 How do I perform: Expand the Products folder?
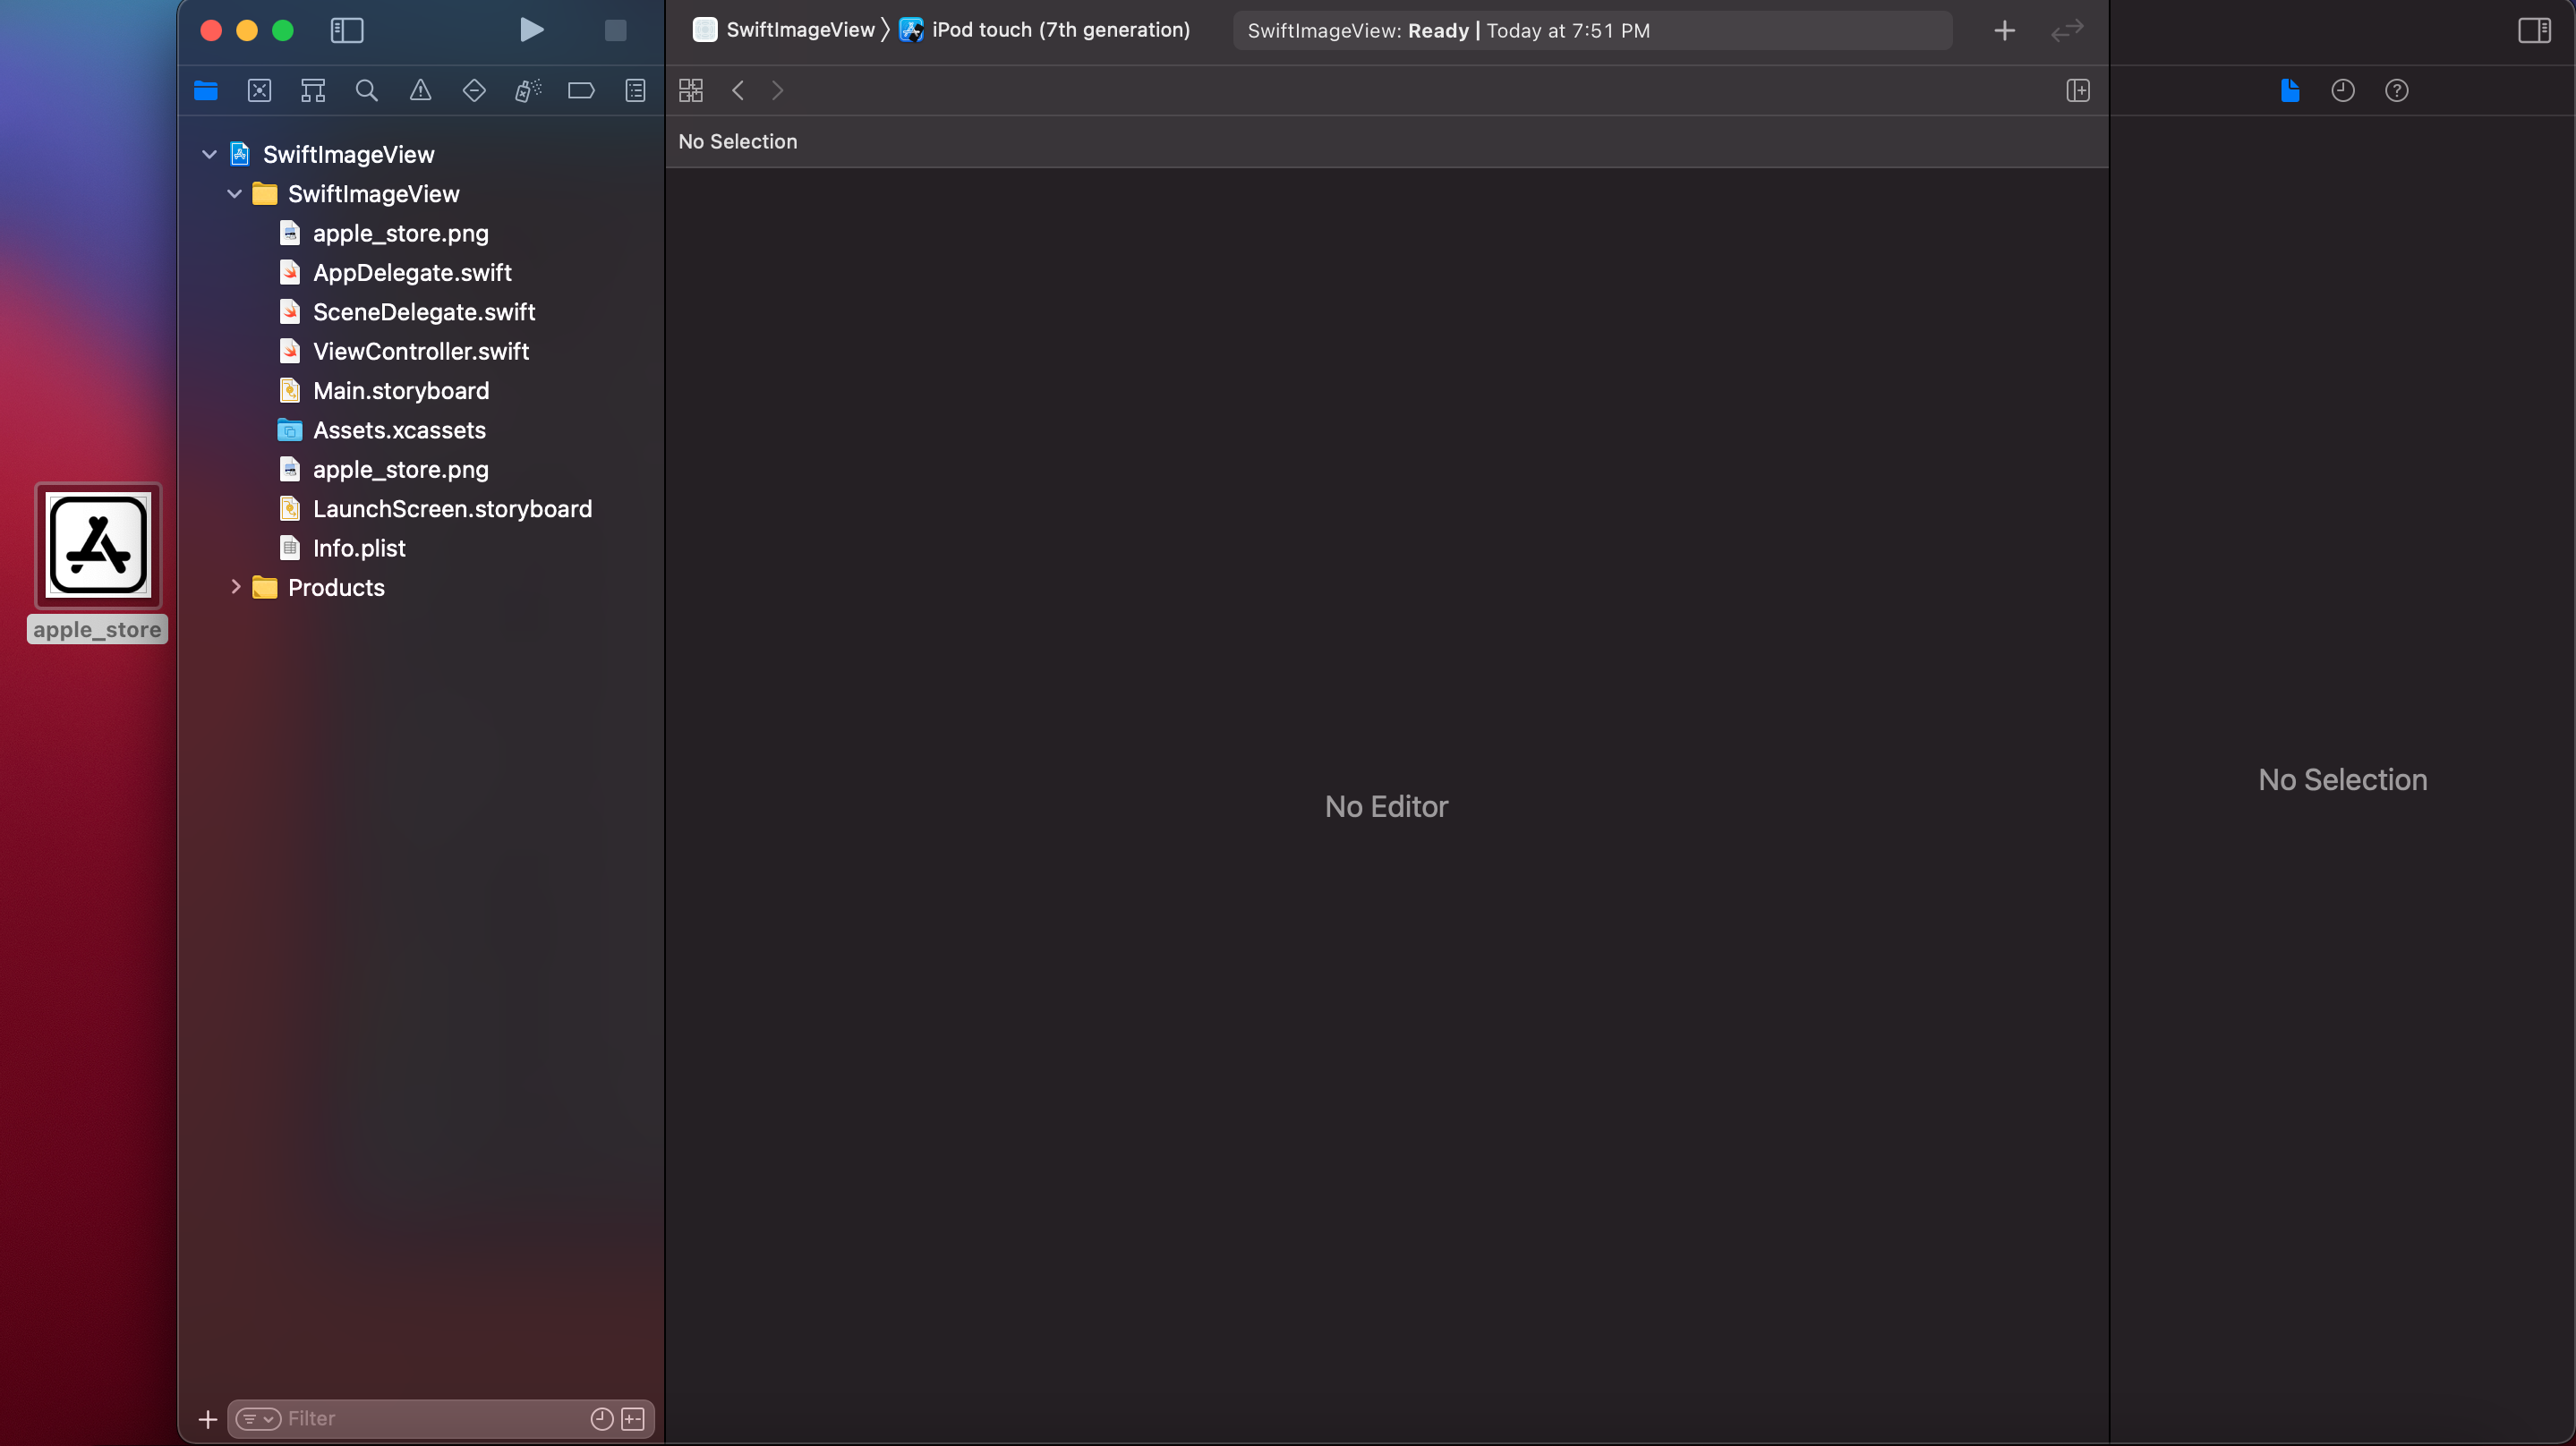pos(235,587)
